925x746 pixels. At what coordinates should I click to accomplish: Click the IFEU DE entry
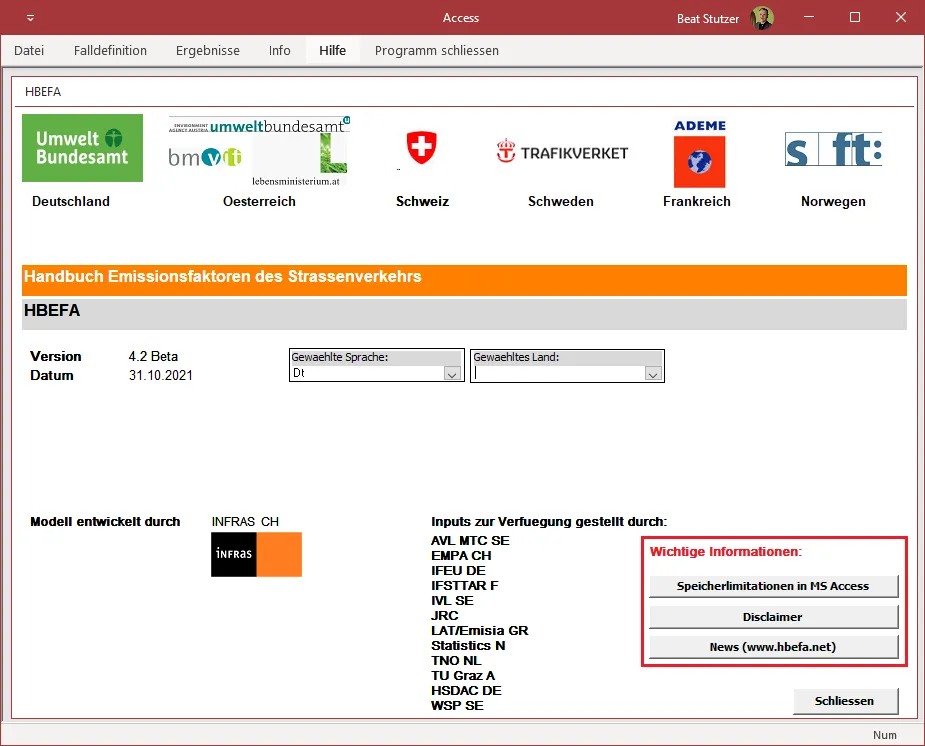coord(458,571)
